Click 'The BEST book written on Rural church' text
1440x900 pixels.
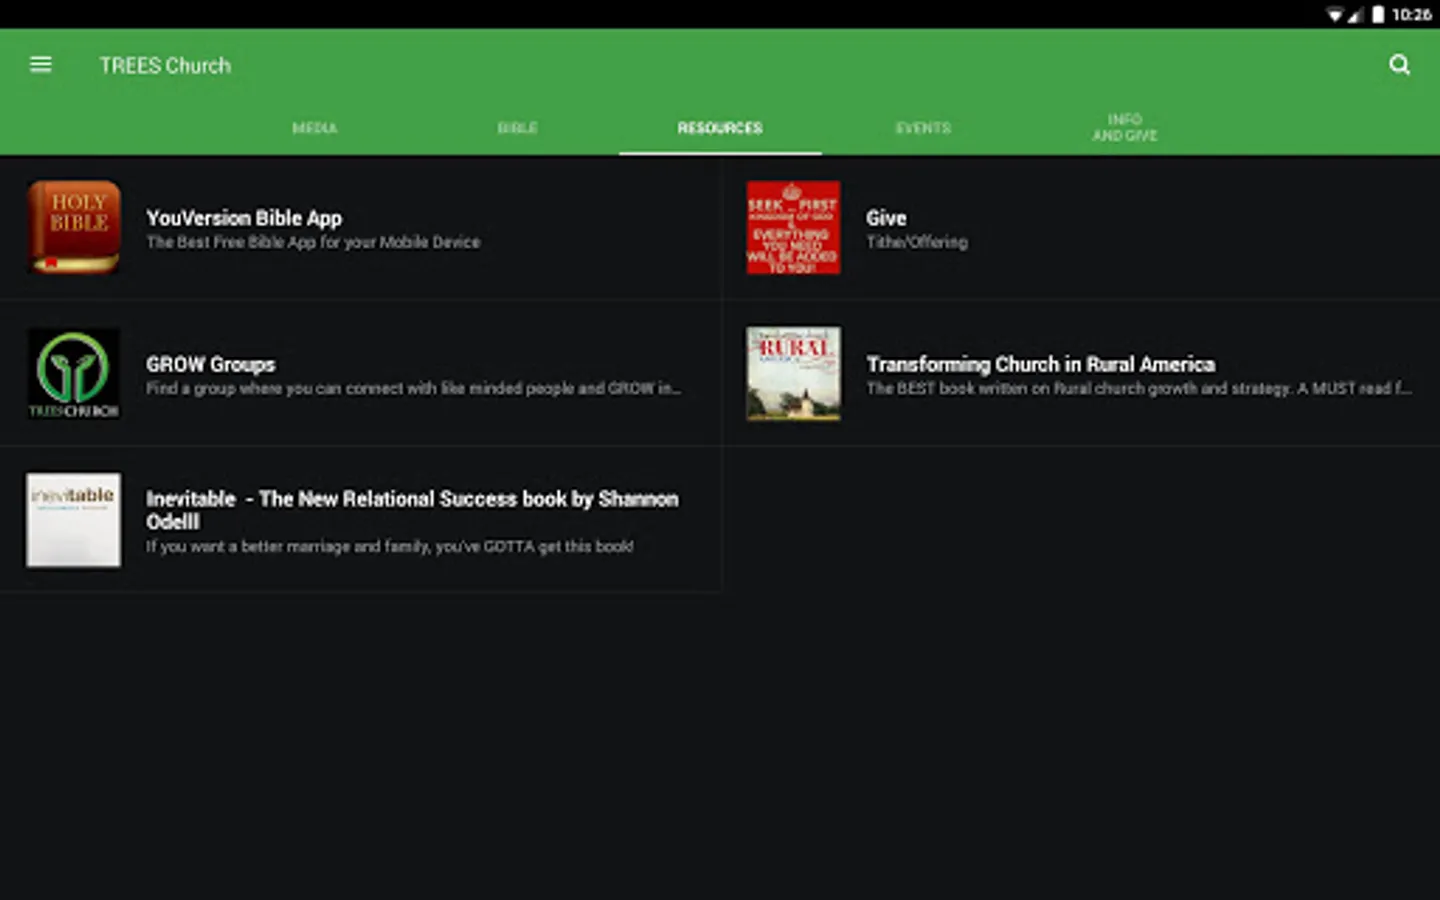point(1139,388)
